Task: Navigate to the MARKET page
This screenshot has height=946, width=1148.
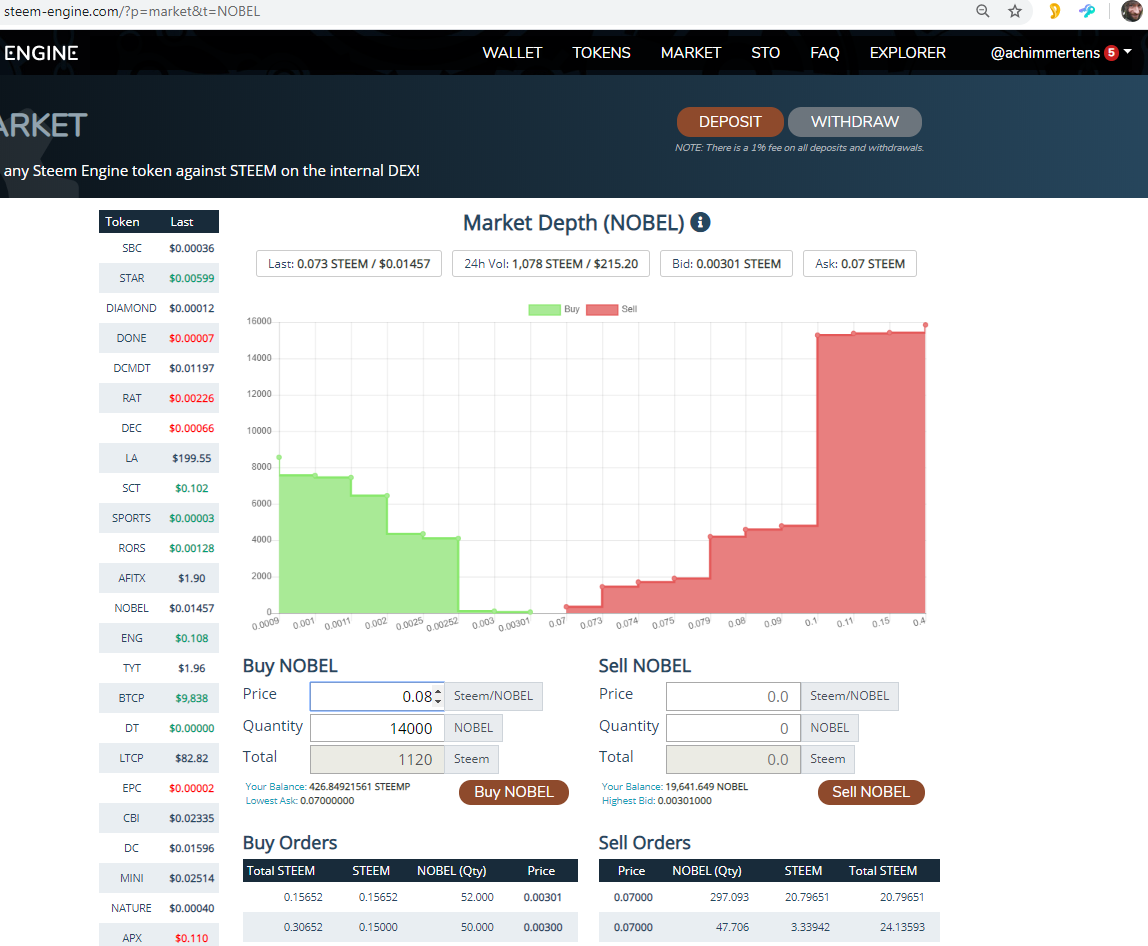Action: 690,53
